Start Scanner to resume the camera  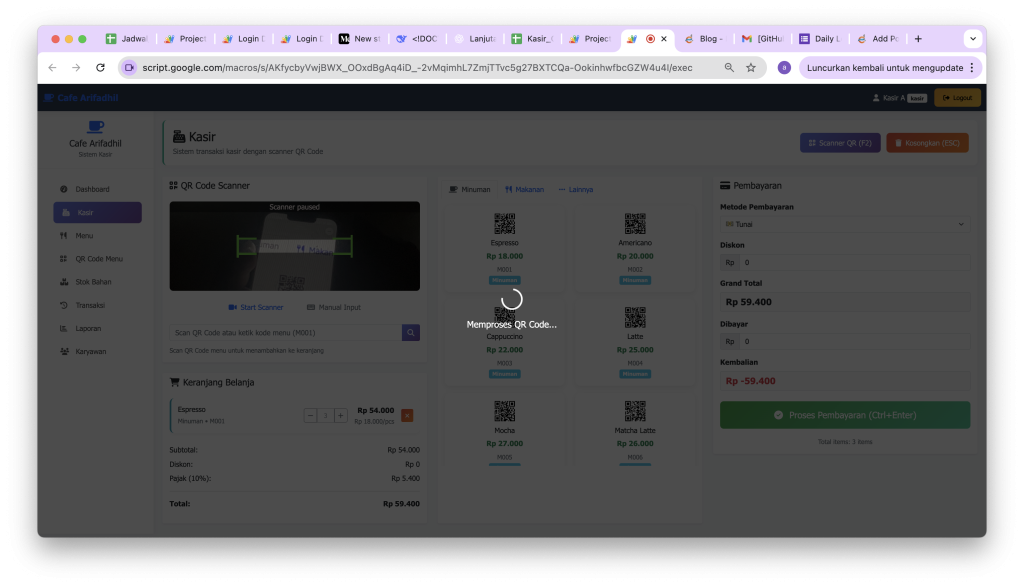pos(256,307)
